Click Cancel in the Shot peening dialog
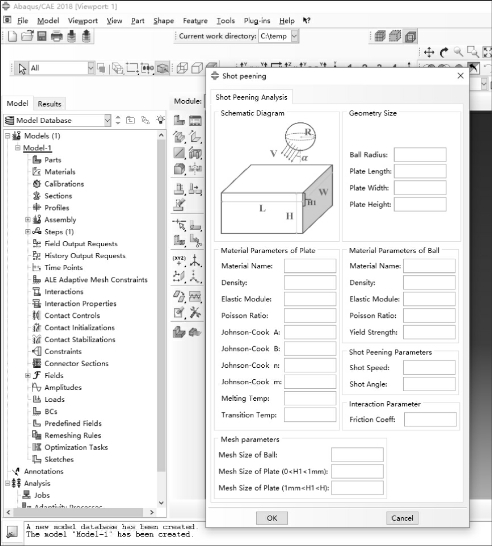Image resolution: width=492 pixels, height=546 pixels. click(x=402, y=518)
